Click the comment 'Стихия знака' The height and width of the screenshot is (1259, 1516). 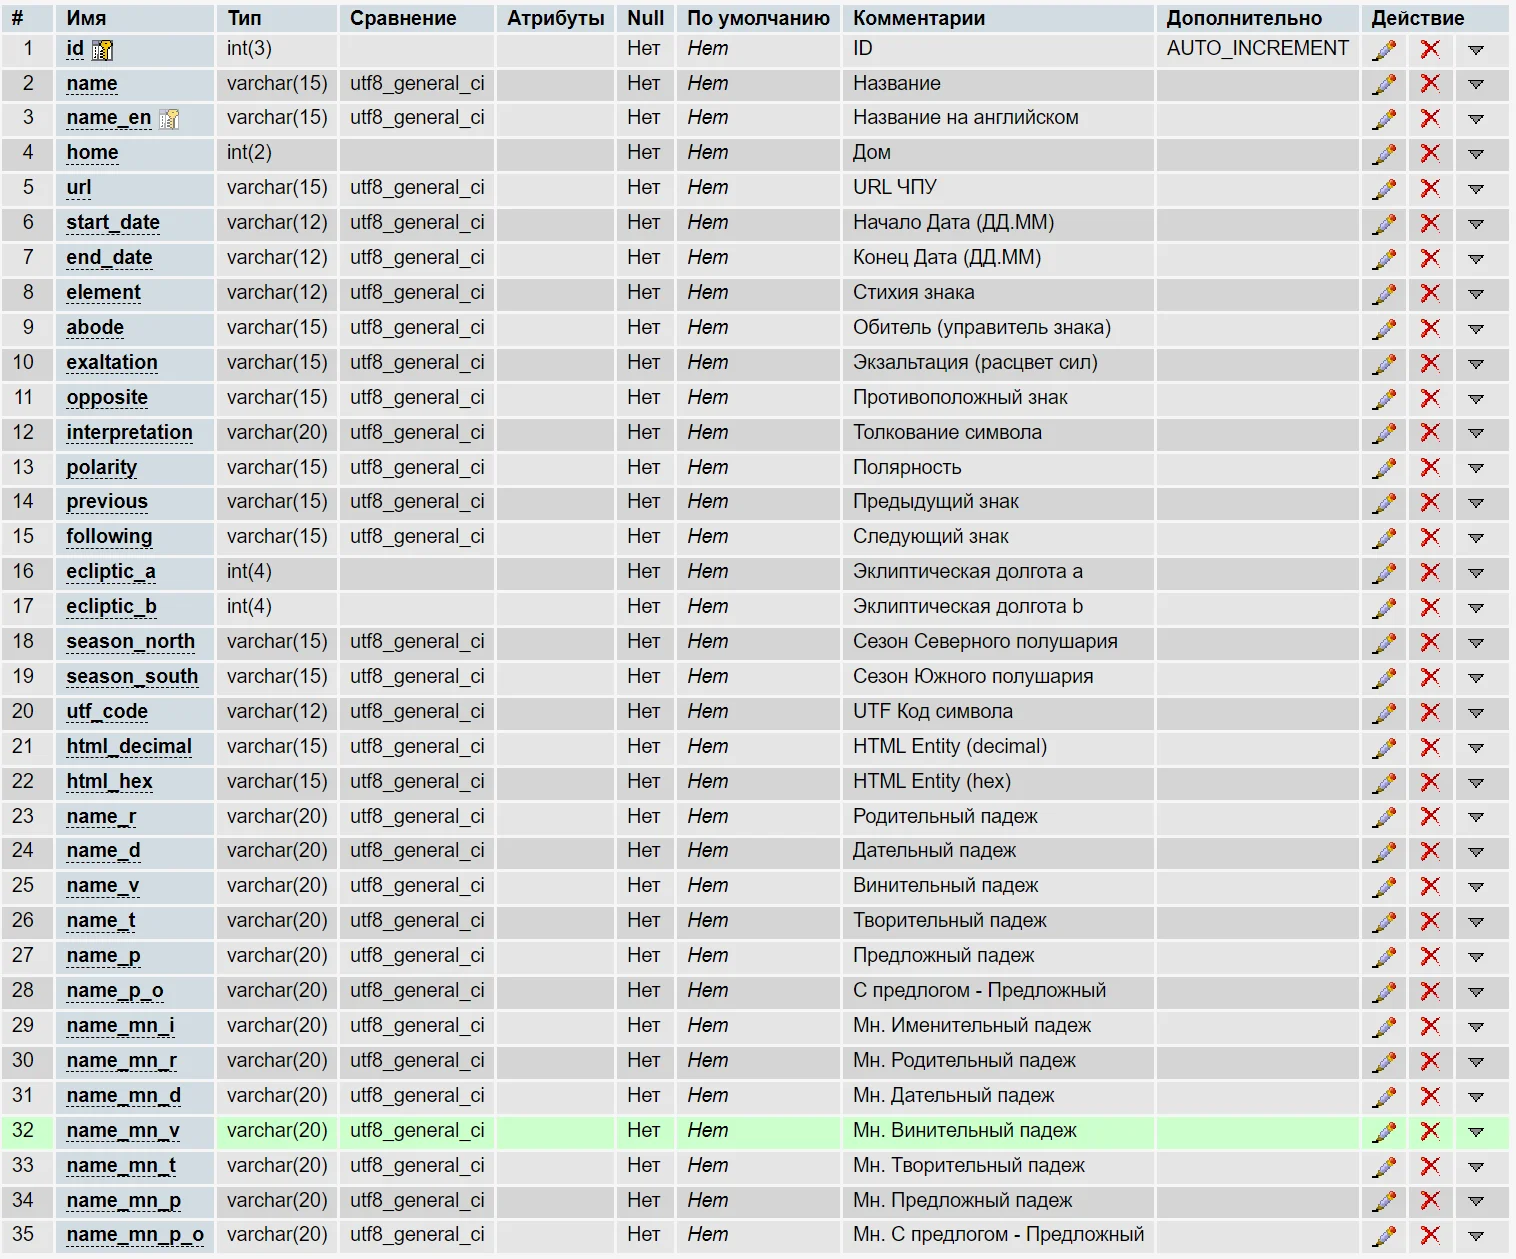(913, 292)
